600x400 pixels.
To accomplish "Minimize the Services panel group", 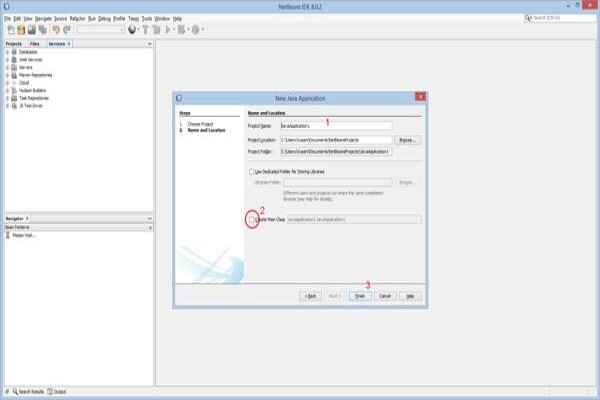I will click(x=150, y=44).
